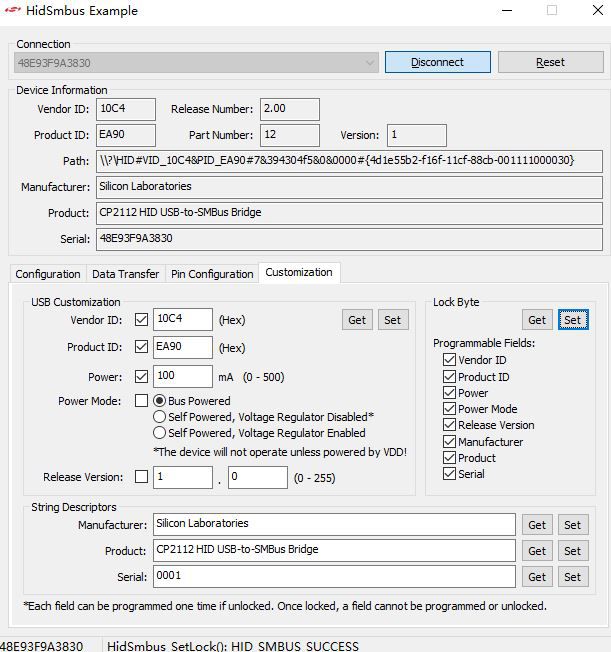Get the Product string descriptor

click(x=537, y=551)
